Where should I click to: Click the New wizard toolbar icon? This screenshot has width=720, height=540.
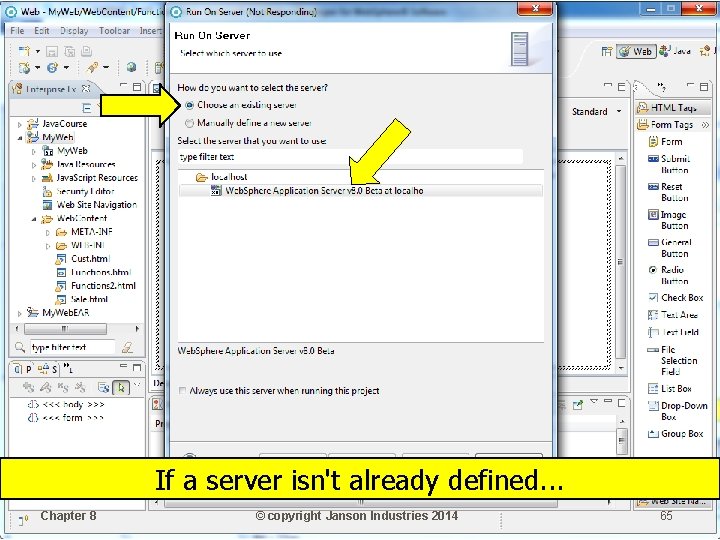point(24,51)
